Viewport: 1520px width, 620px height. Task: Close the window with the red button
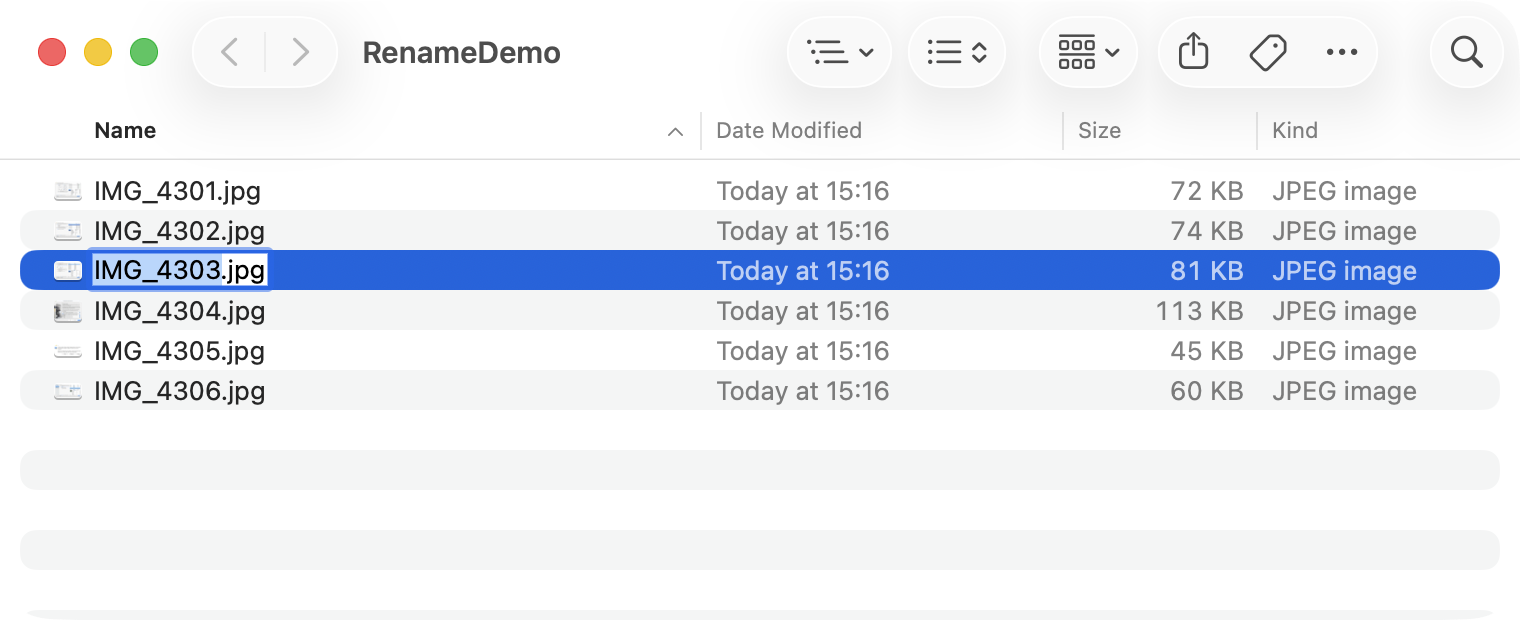point(52,52)
